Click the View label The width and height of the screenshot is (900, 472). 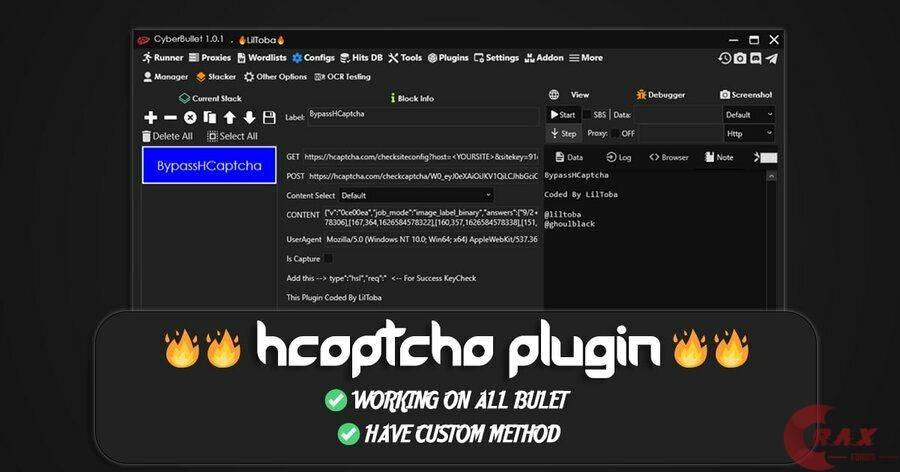580,95
